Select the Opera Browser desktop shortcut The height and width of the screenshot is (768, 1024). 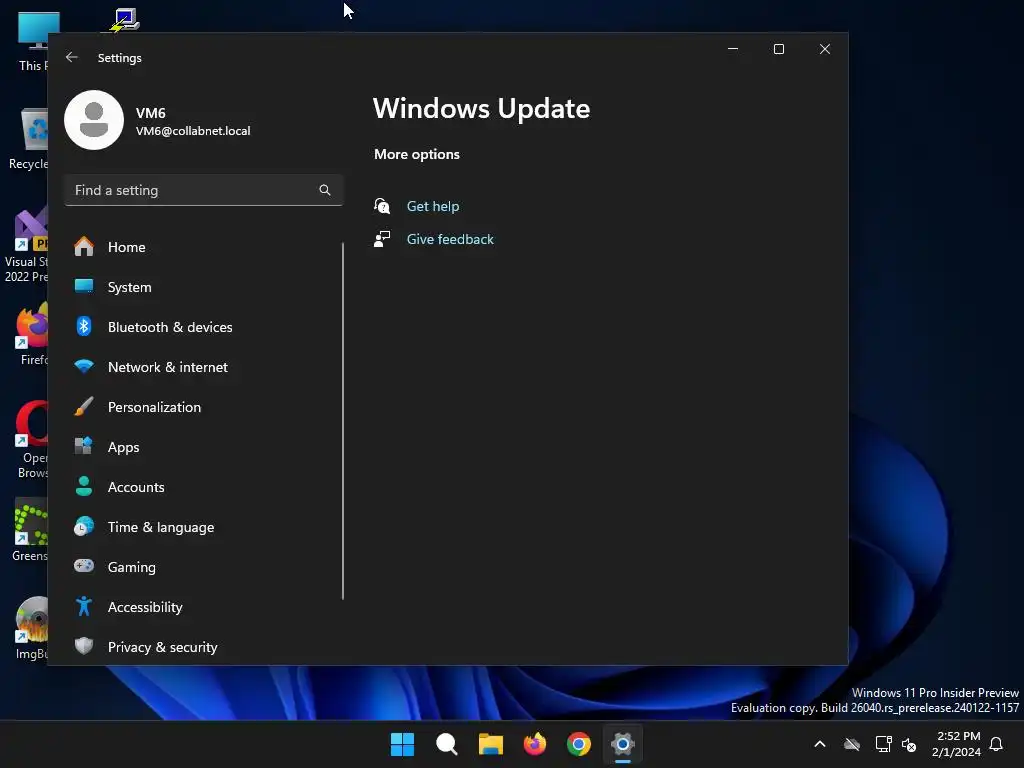[x=33, y=440]
